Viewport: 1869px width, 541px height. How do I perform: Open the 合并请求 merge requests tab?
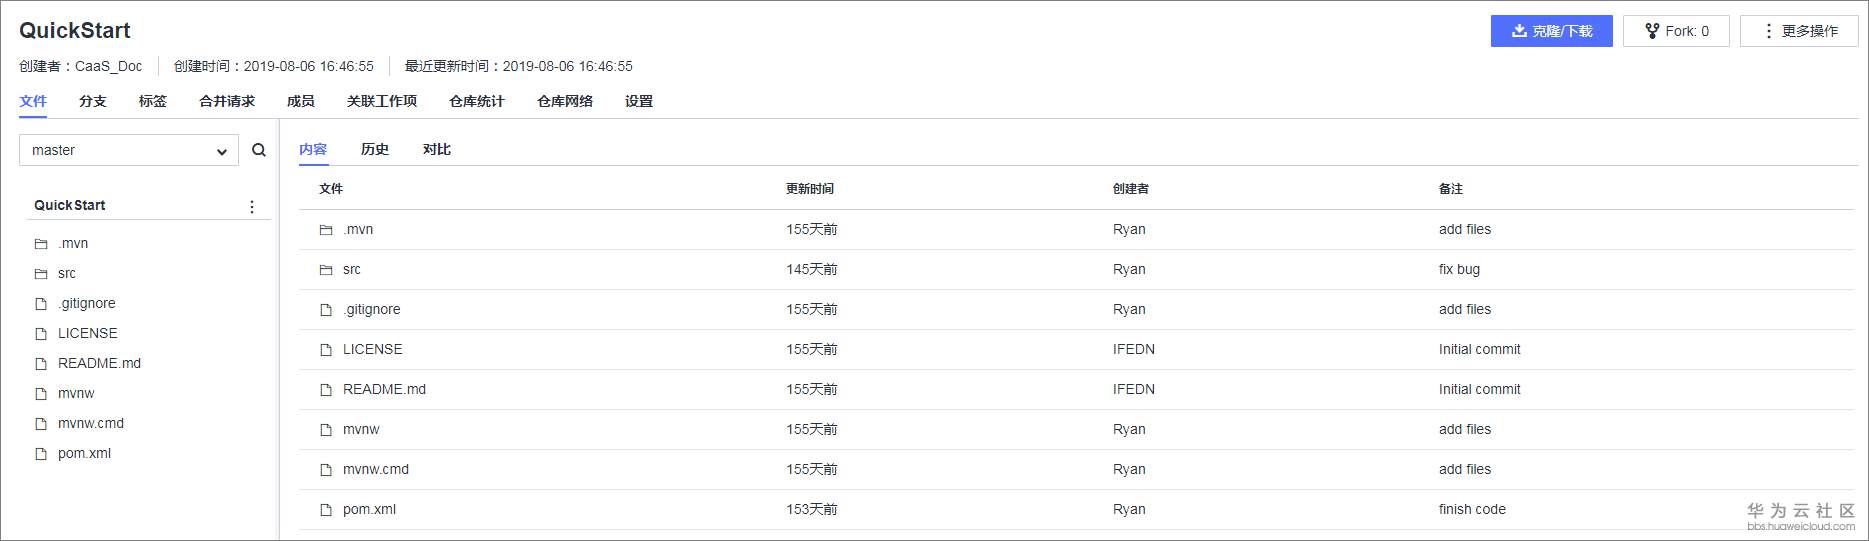pyautogui.click(x=227, y=101)
